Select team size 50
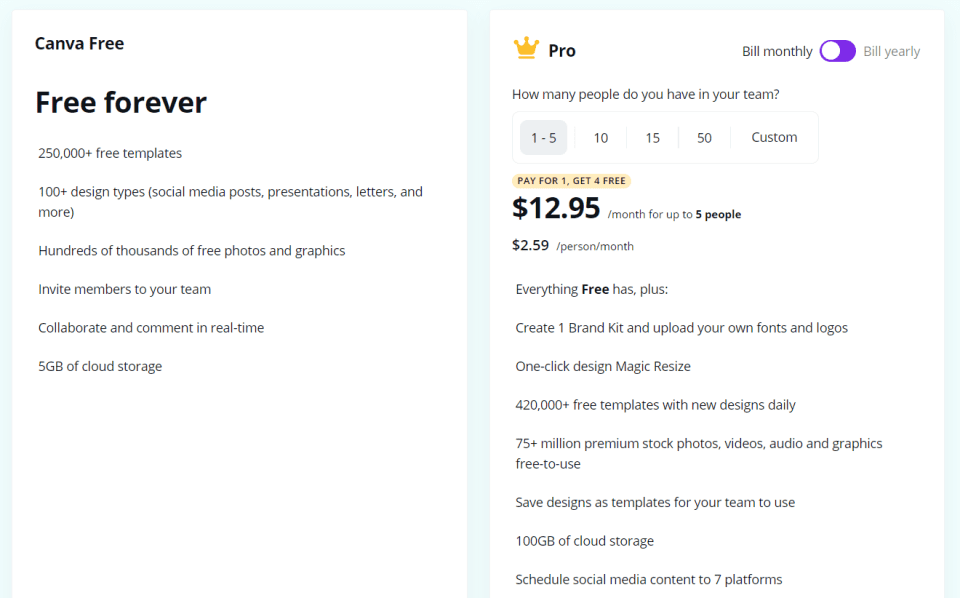This screenshot has height=598, width=960. (x=704, y=137)
